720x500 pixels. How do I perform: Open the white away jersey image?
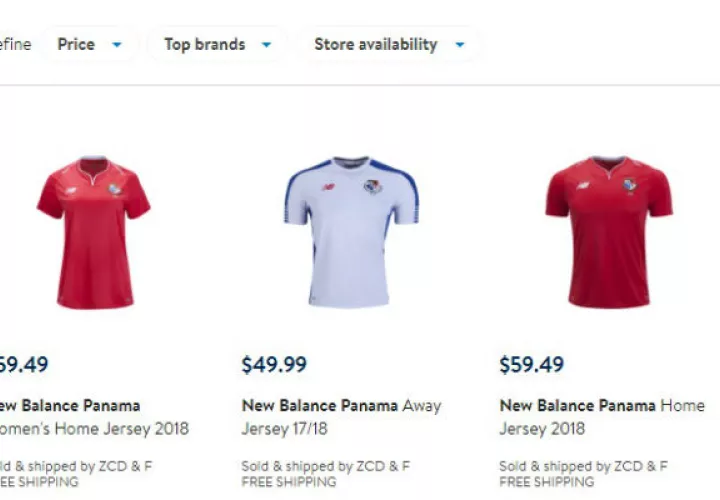351,232
